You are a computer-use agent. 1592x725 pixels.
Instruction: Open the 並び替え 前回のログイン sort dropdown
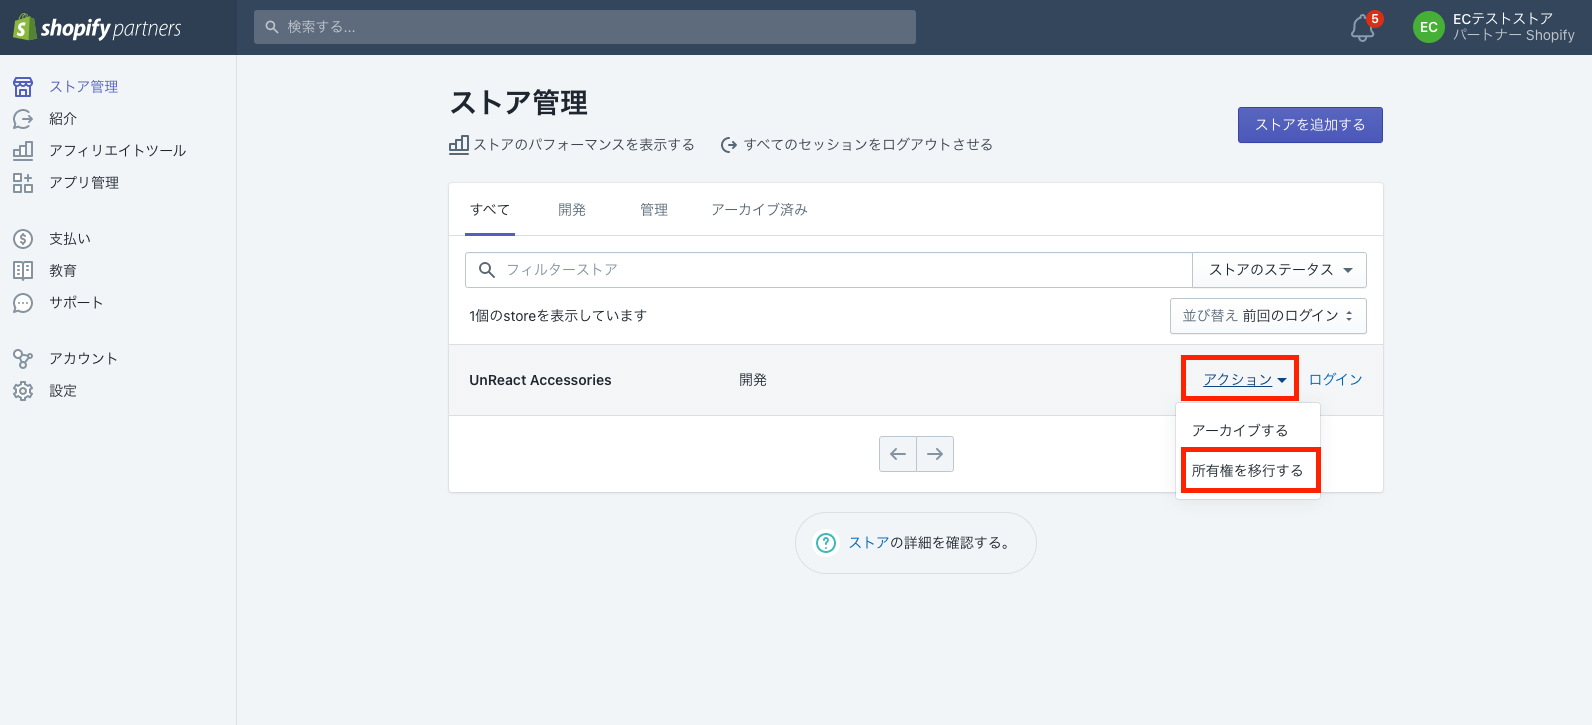tap(1268, 316)
